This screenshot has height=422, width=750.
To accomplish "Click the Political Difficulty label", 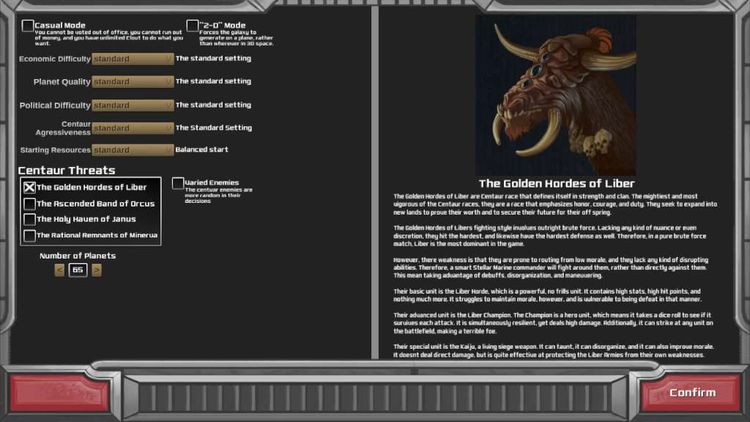I will pyautogui.click(x=55, y=105).
